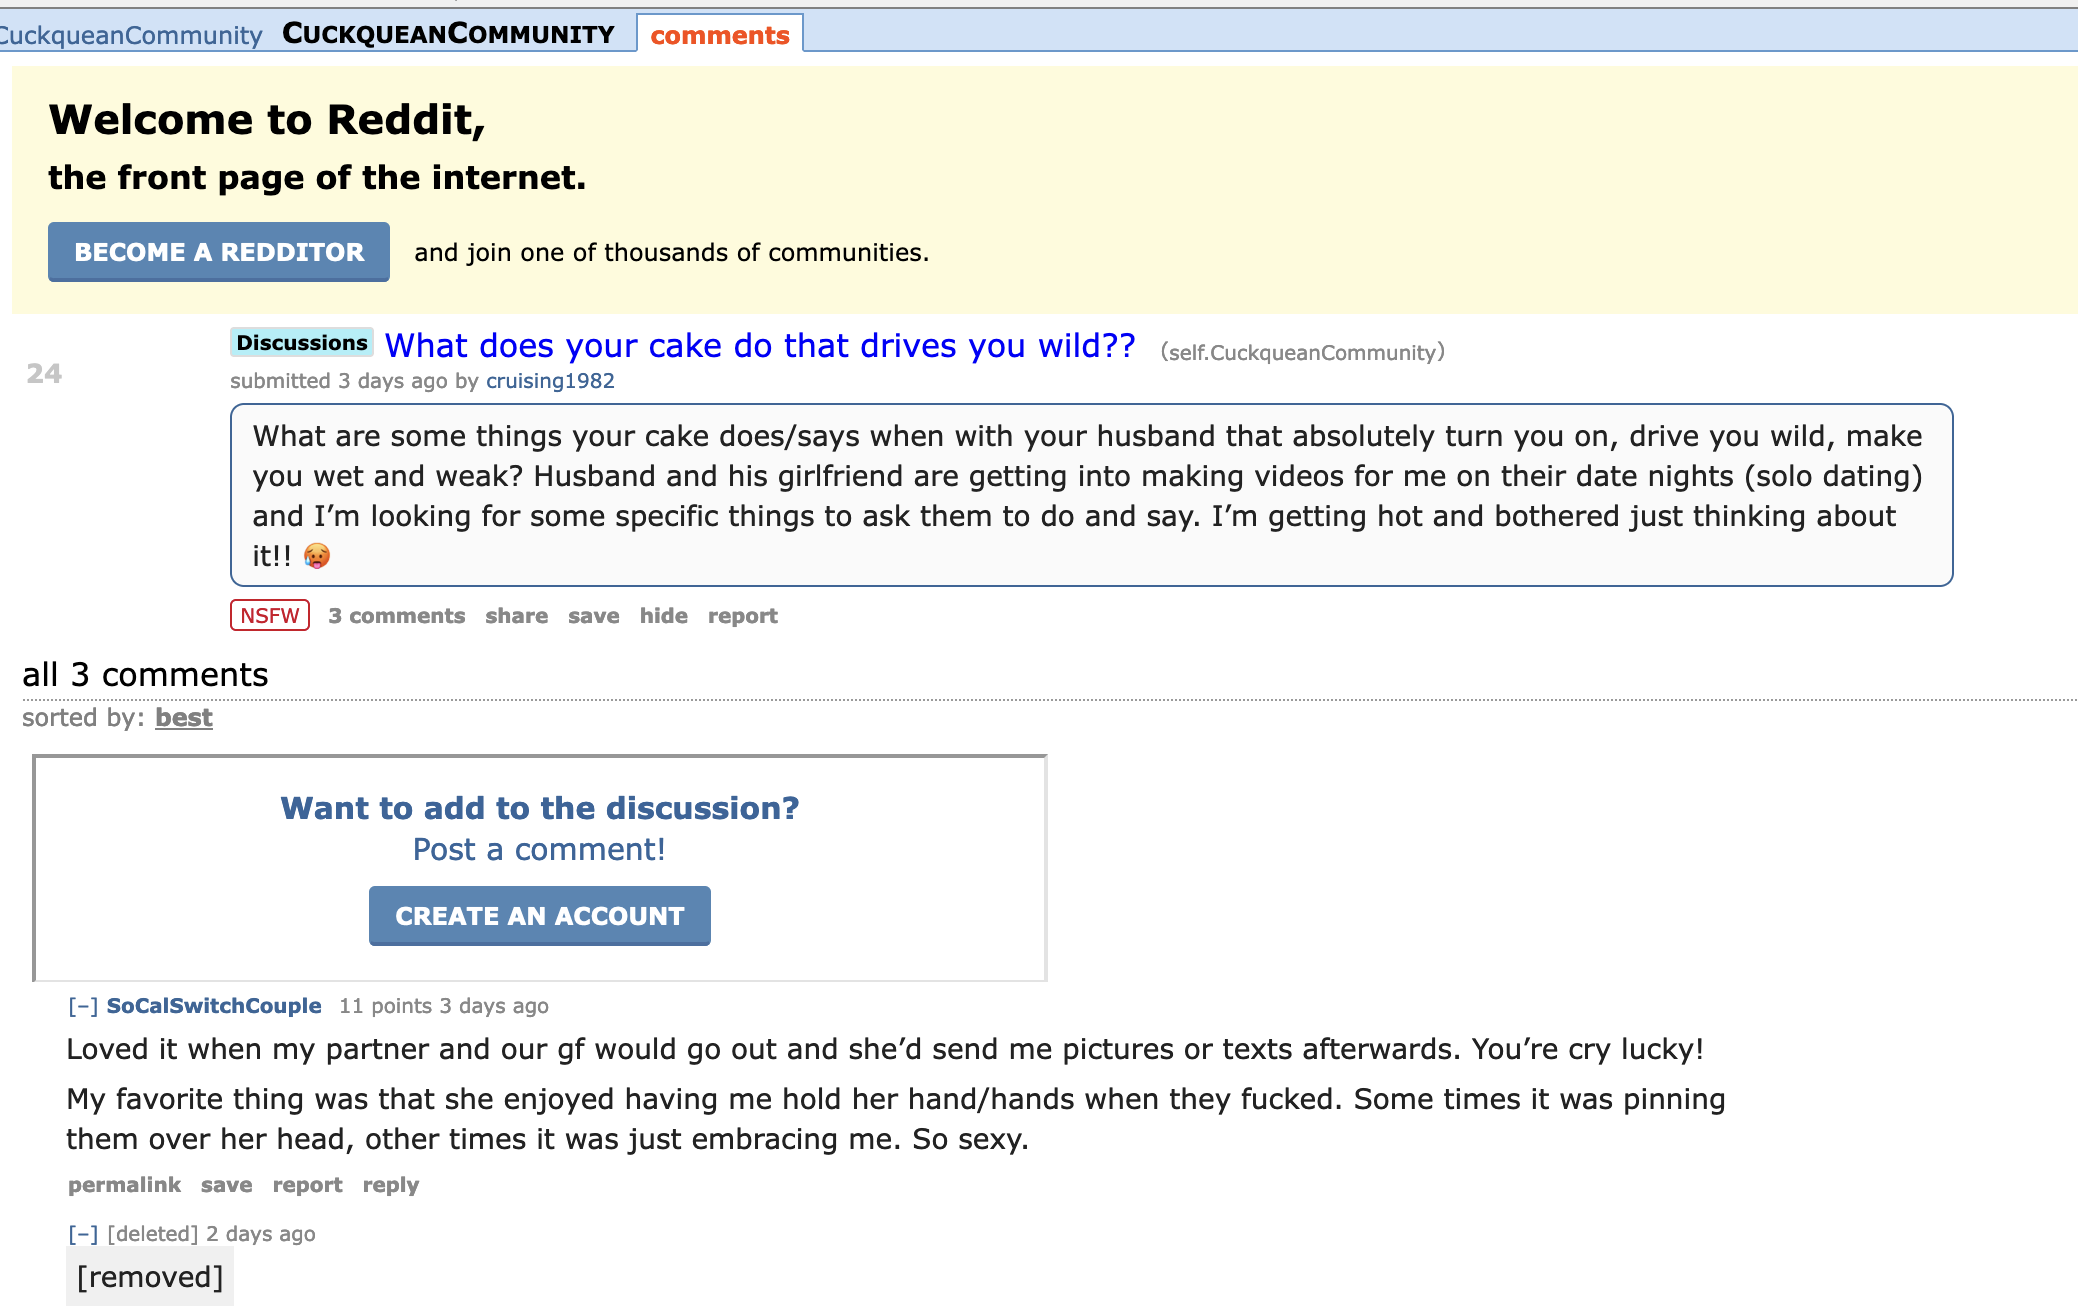Switch to the comments tab
This screenshot has width=2078, height=1310.
(719, 35)
